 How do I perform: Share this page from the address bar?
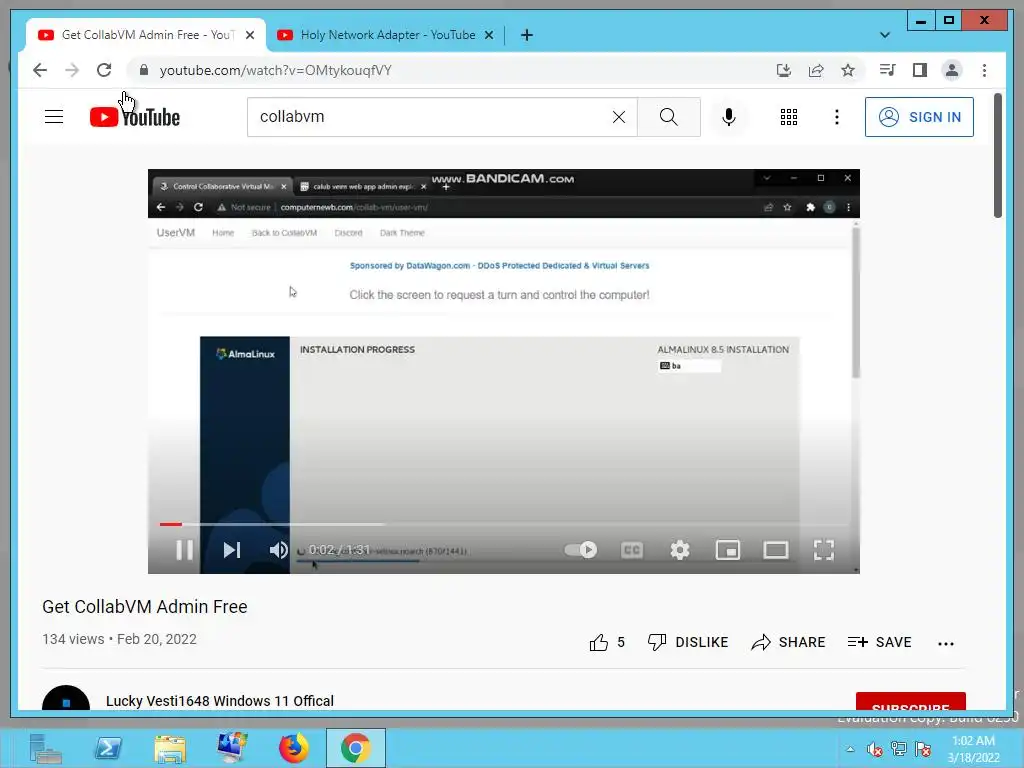coord(816,70)
